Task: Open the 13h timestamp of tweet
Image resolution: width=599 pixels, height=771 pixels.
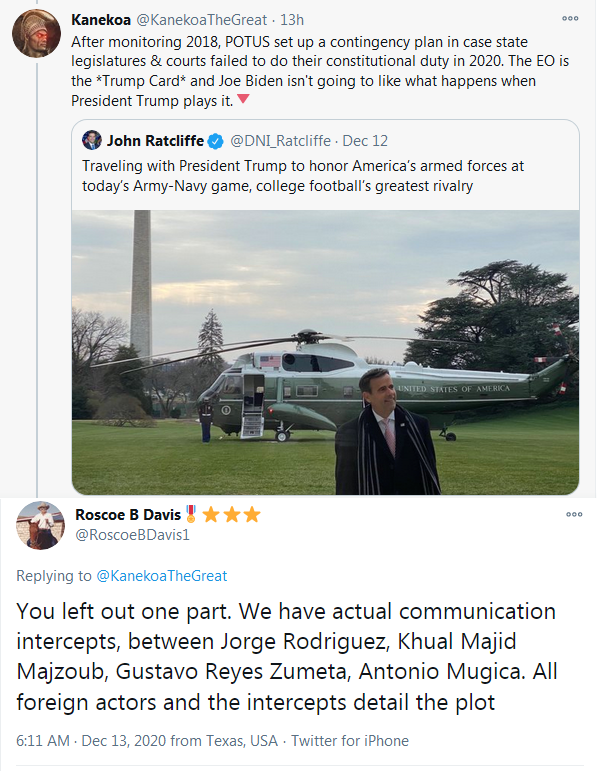Action: click(292, 20)
